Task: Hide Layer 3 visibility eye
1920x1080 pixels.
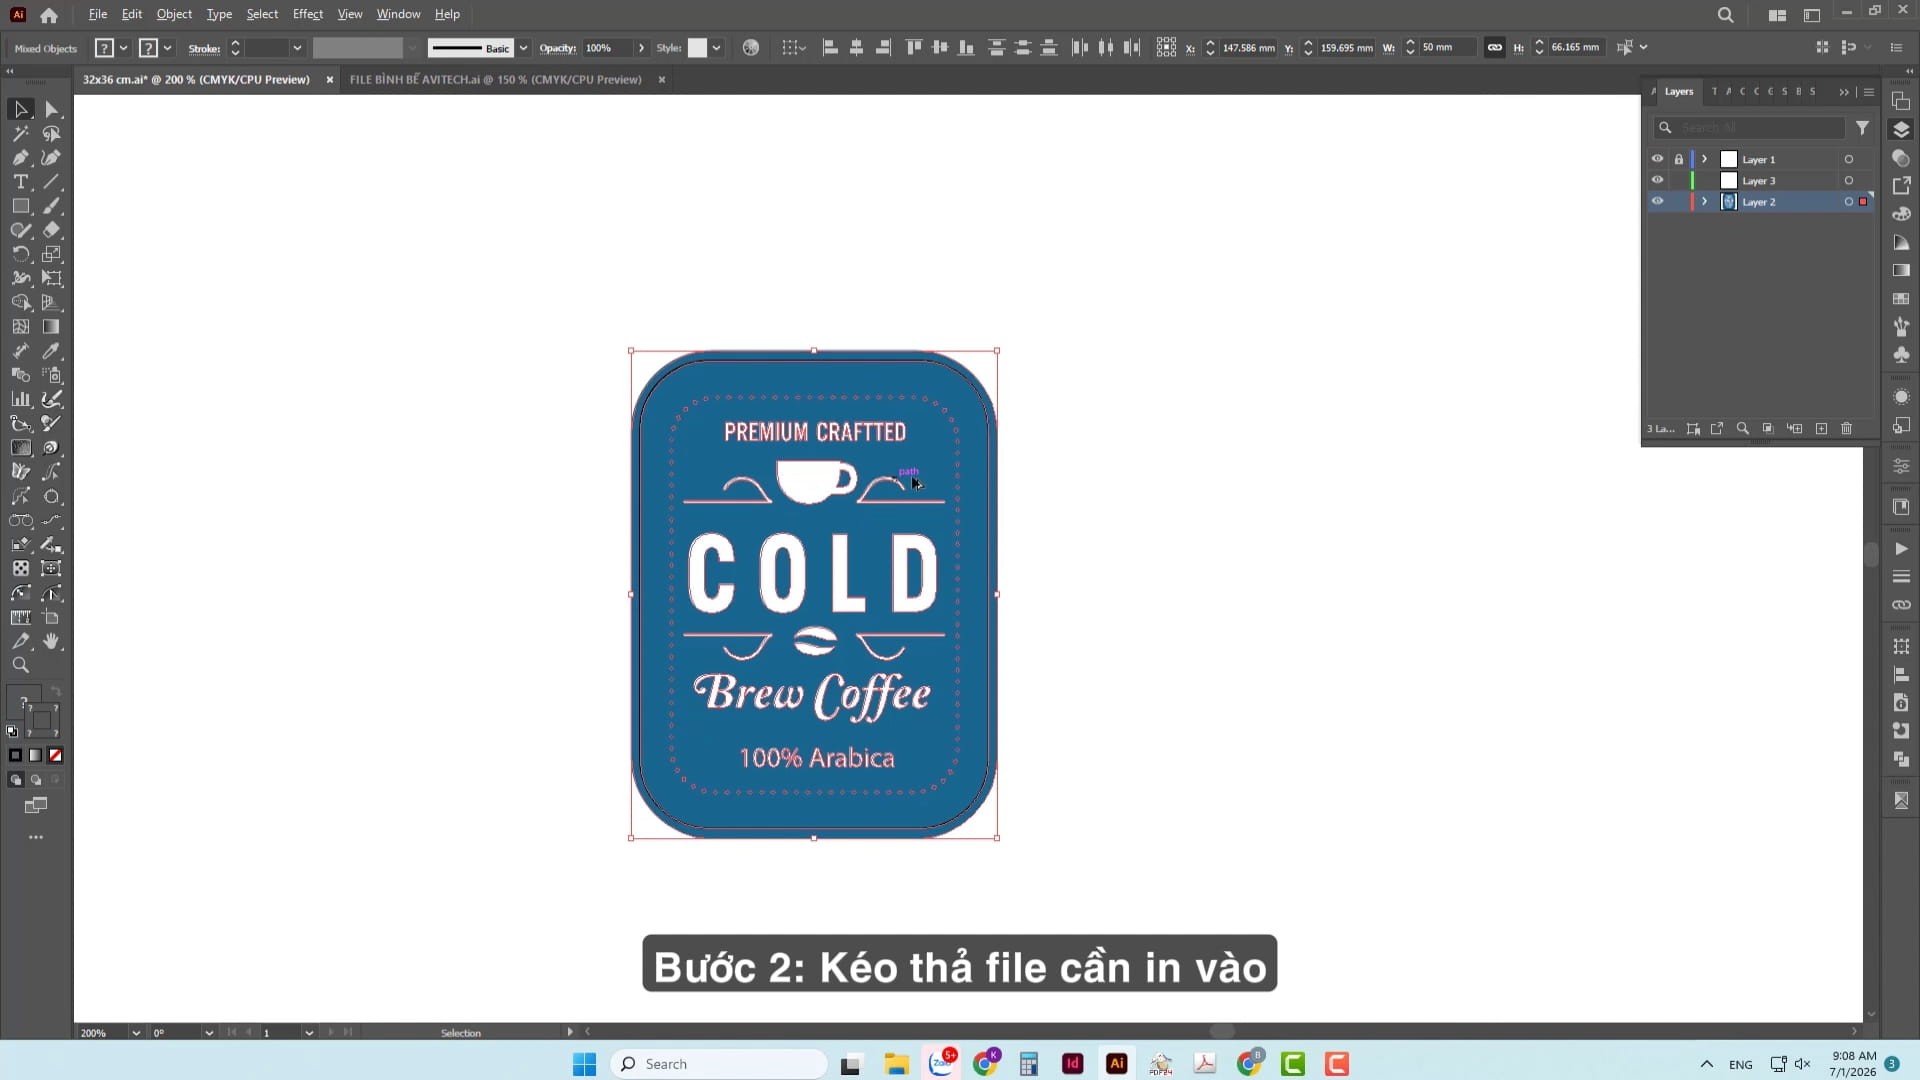Action: 1657,180
